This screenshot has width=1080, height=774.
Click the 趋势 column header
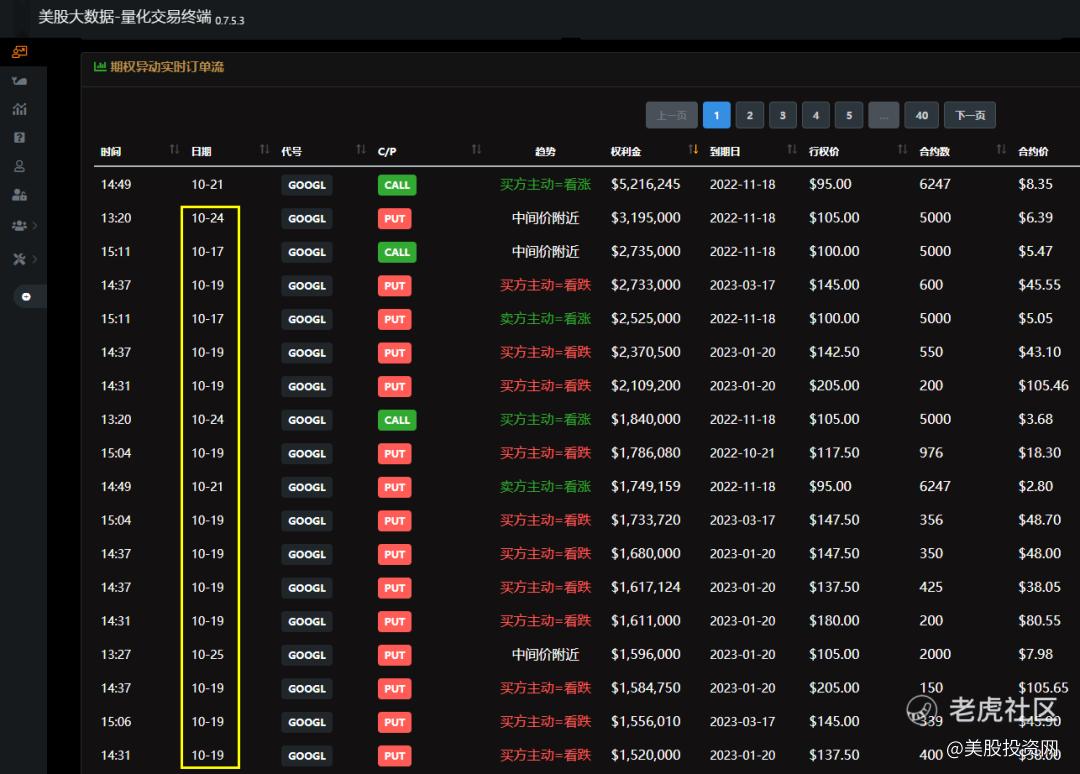546,151
